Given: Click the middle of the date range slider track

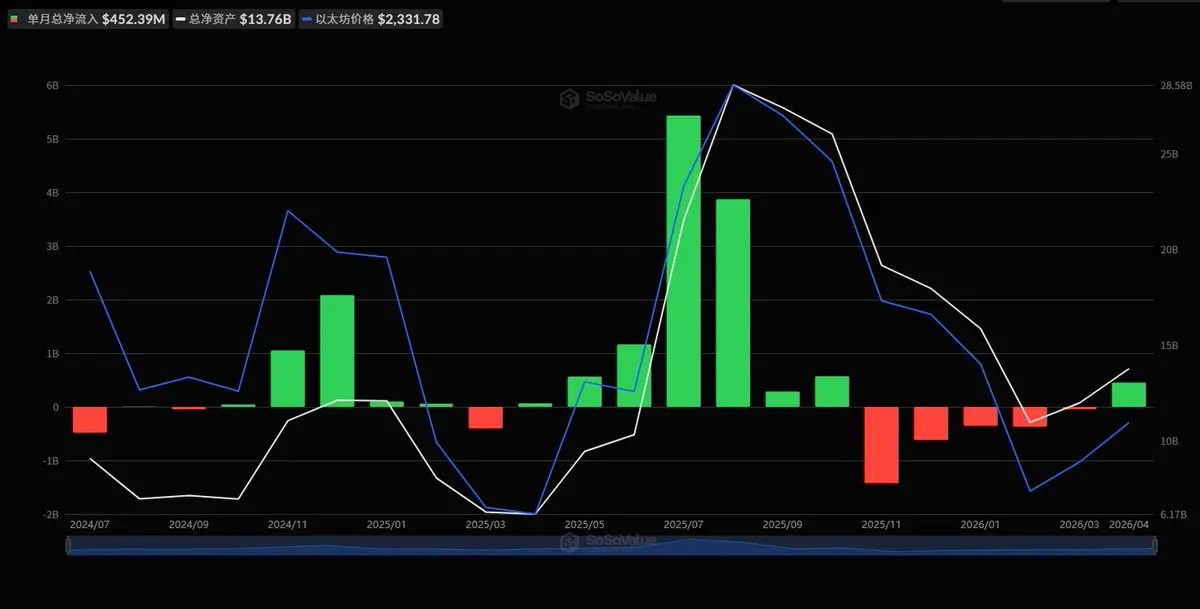Looking at the screenshot, I should (610, 545).
